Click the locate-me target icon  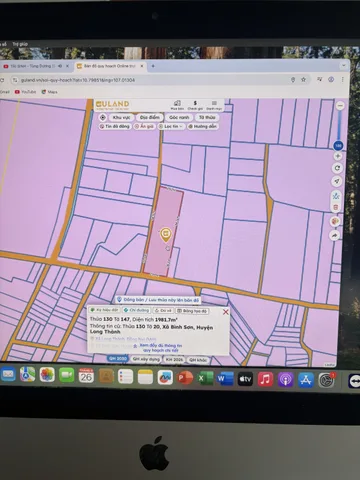(x=103, y=117)
